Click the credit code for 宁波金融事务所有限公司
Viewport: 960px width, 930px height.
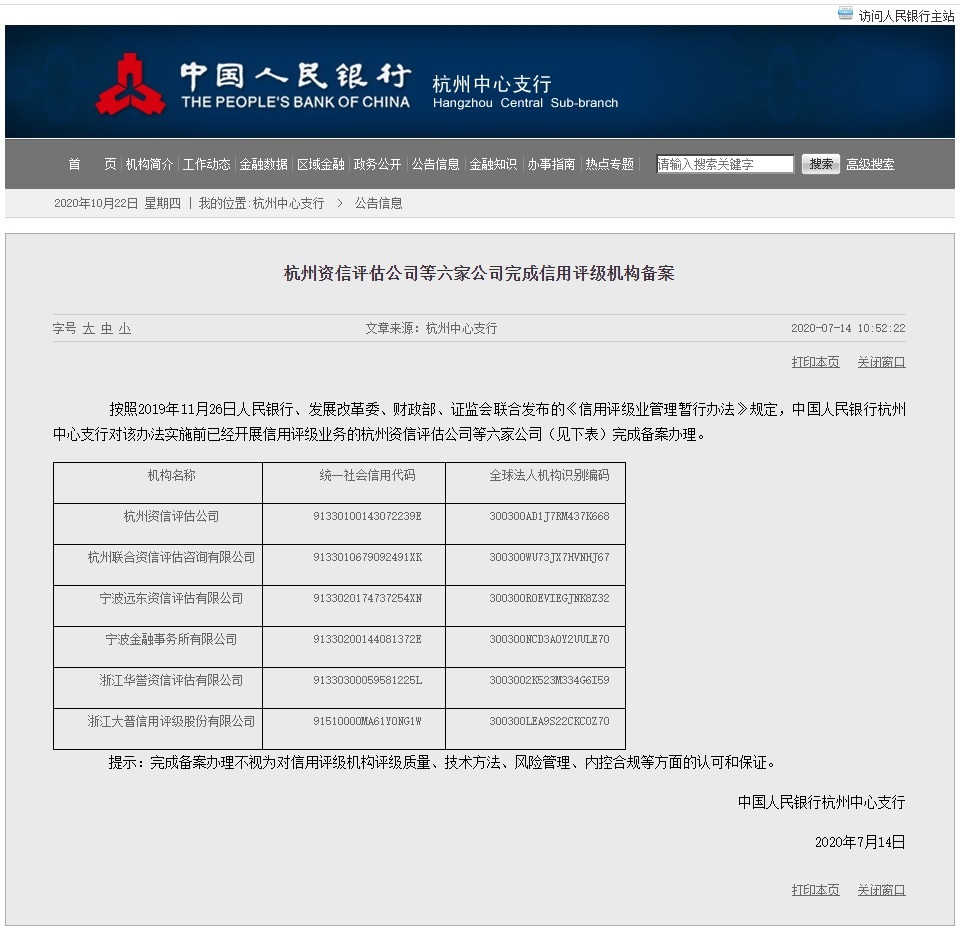367,639
